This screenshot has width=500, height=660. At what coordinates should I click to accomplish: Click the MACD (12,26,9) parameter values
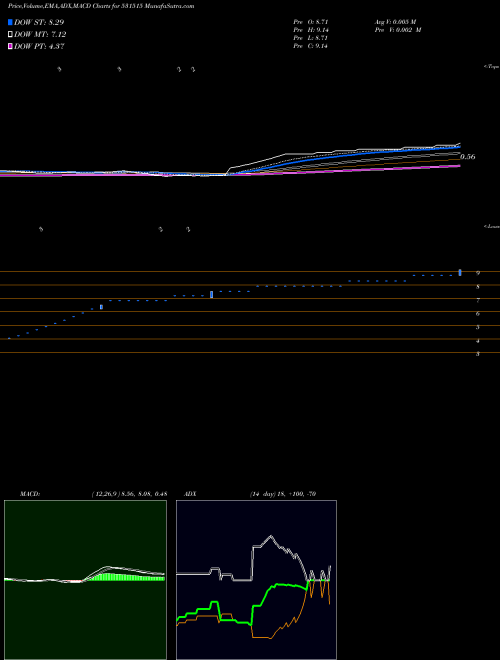point(129,494)
